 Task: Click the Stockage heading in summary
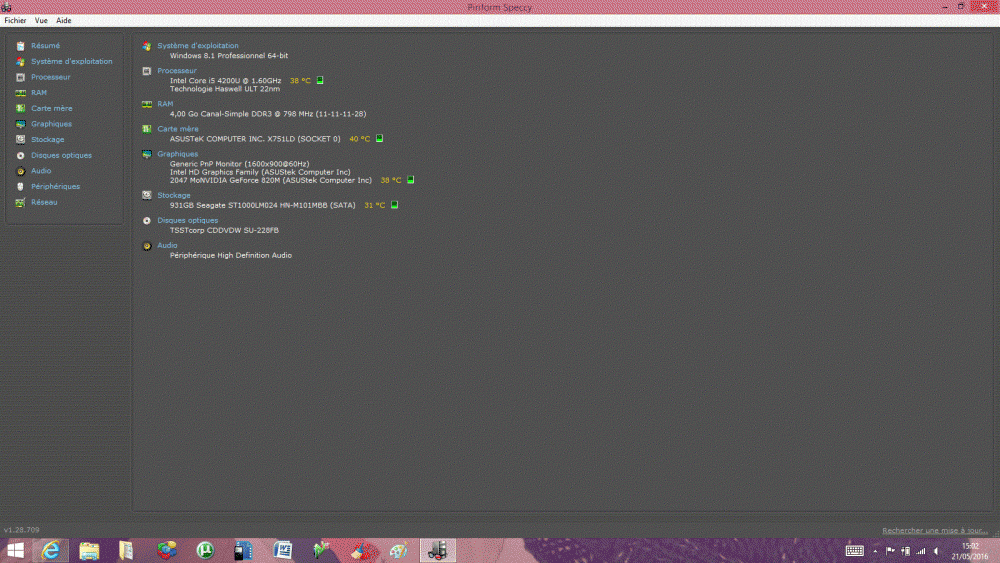point(173,195)
